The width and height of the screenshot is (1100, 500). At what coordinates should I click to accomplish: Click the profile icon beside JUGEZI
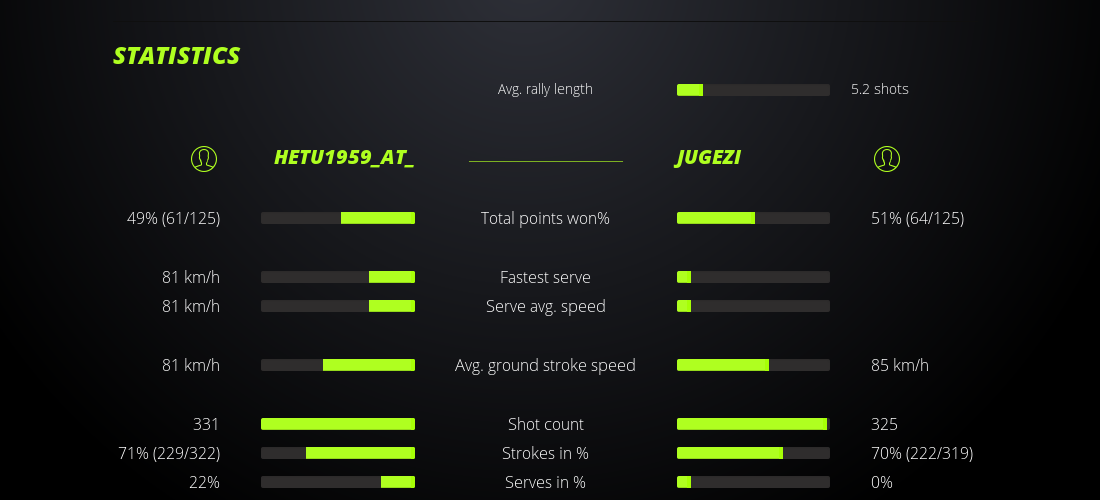887,158
